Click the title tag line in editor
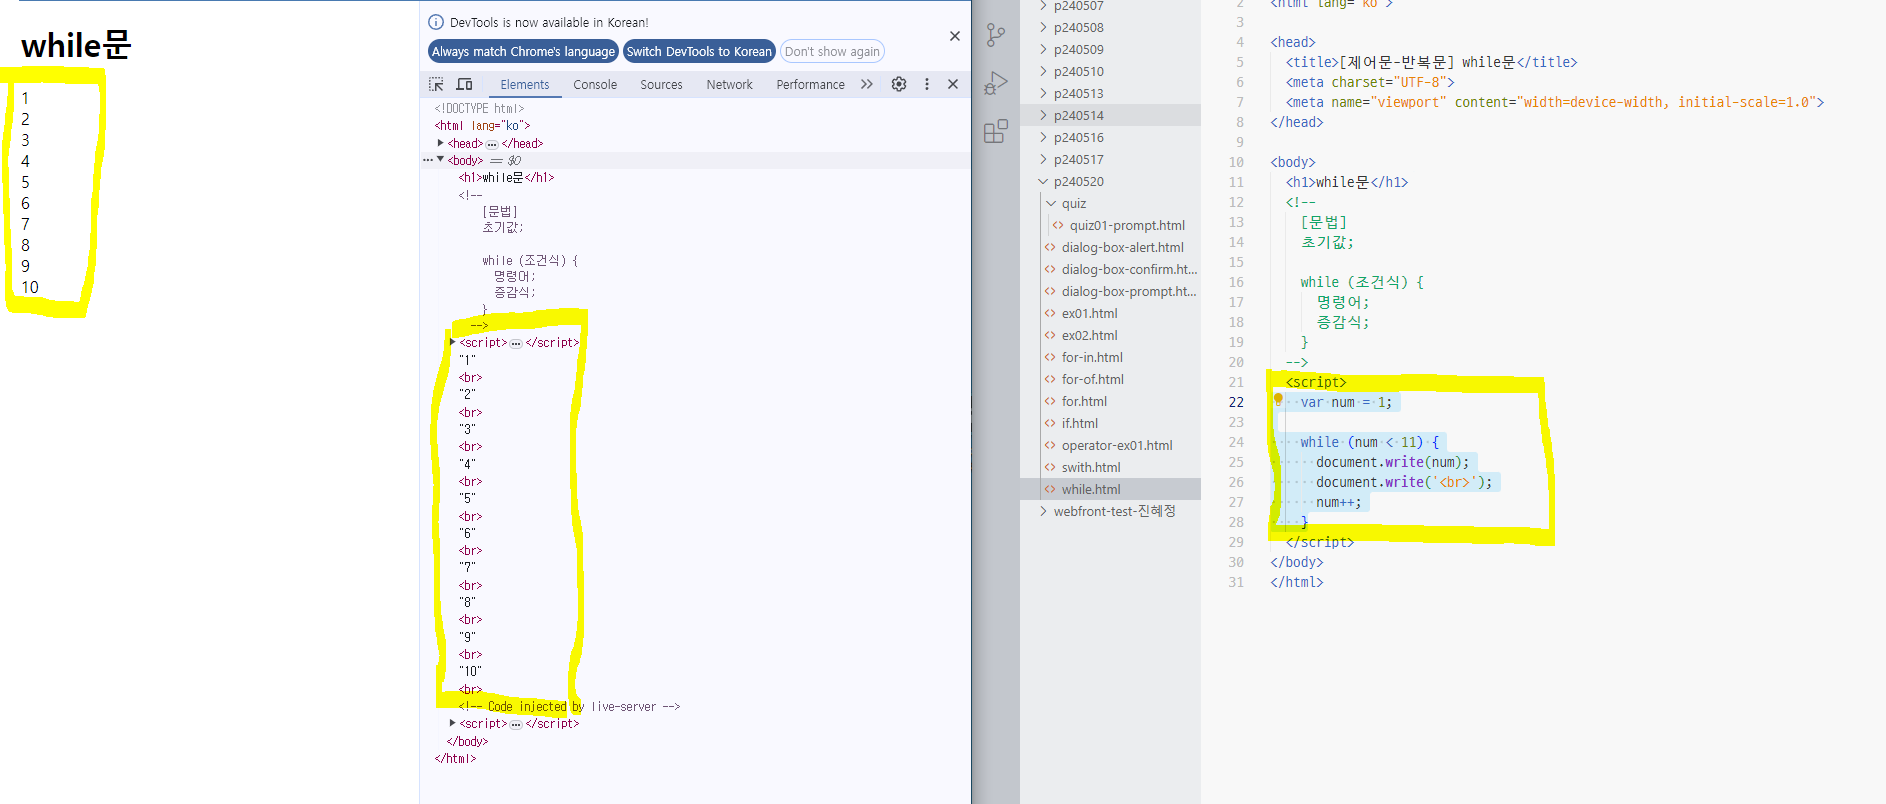The width and height of the screenshot is (1886, 804). tap(1431, 62)
